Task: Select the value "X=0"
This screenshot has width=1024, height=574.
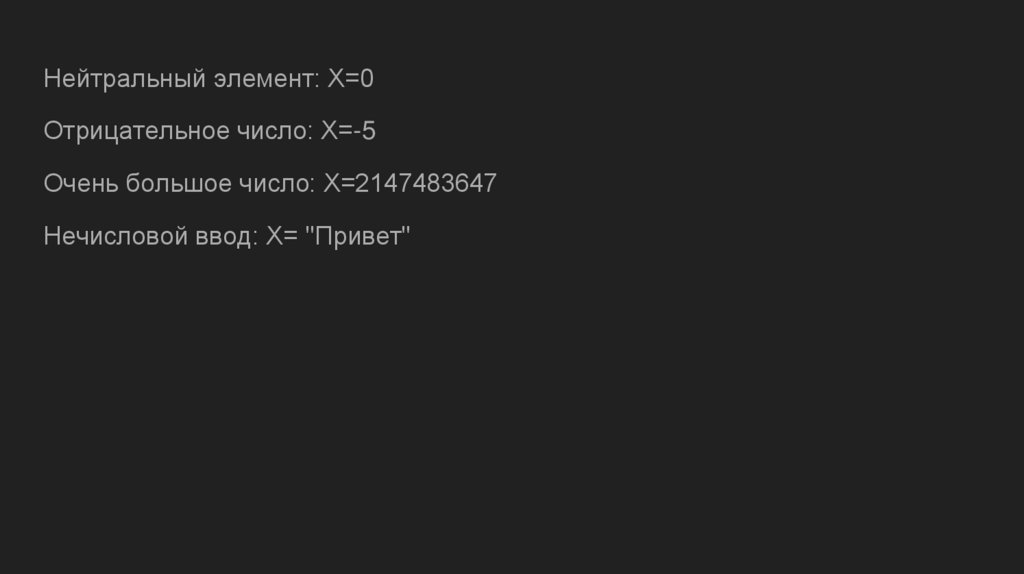Action: click(350, 79)
